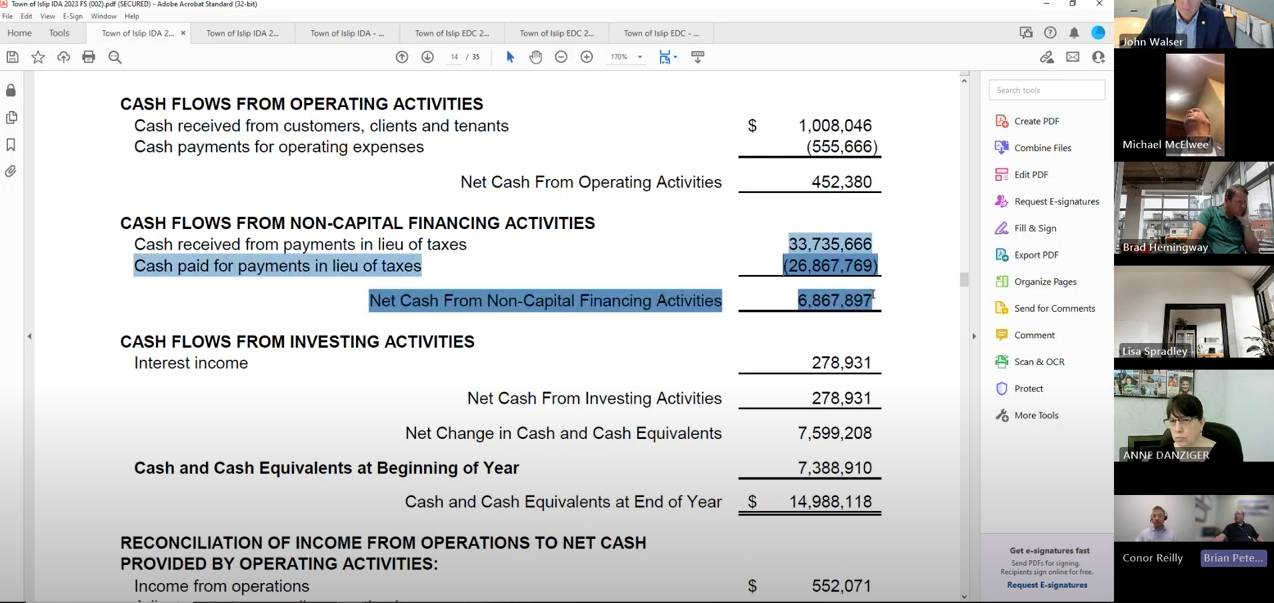The height and width of the screenshot is (603, 1274).
Task: Print the document using the printer icon
Action: point(89,57)
